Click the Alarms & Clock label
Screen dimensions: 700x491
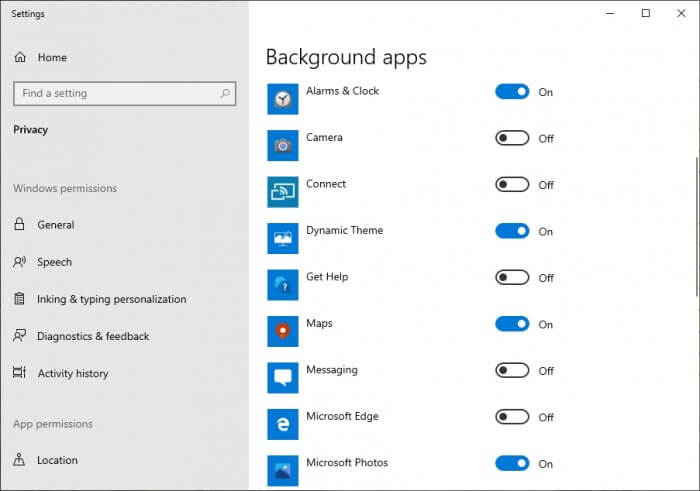(x=342, y=91)
